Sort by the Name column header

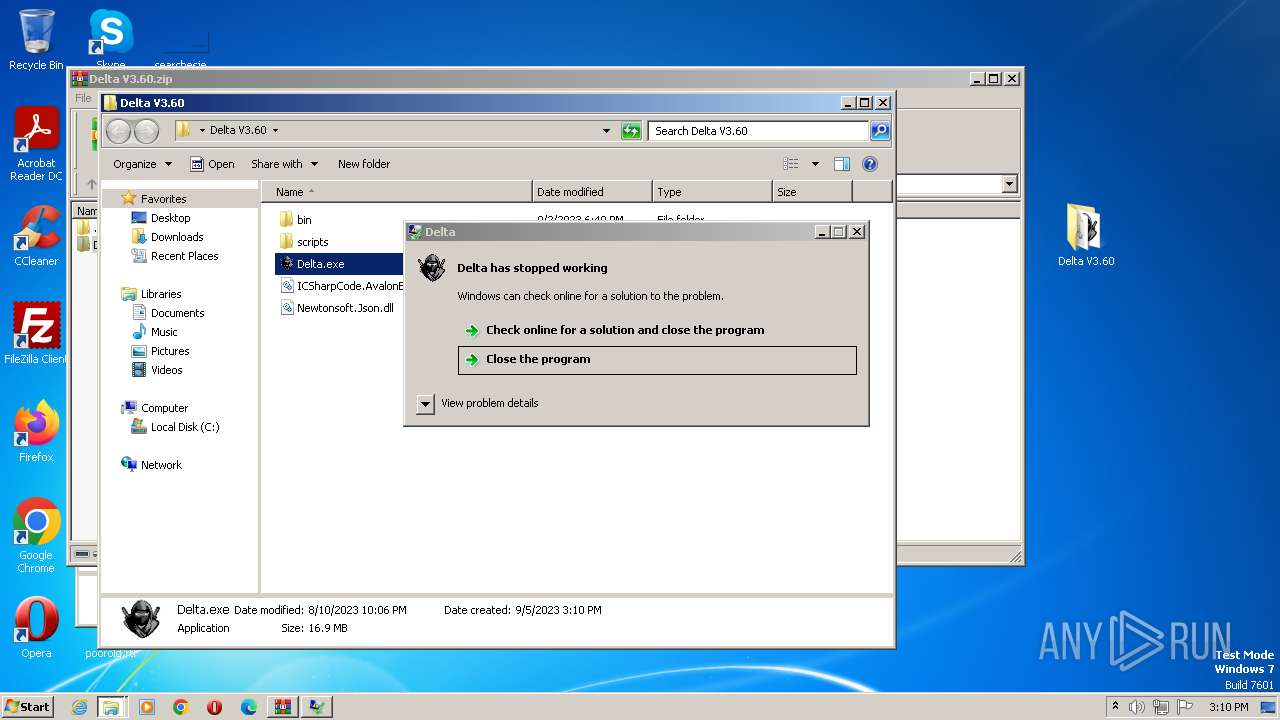tap(397, 192)
